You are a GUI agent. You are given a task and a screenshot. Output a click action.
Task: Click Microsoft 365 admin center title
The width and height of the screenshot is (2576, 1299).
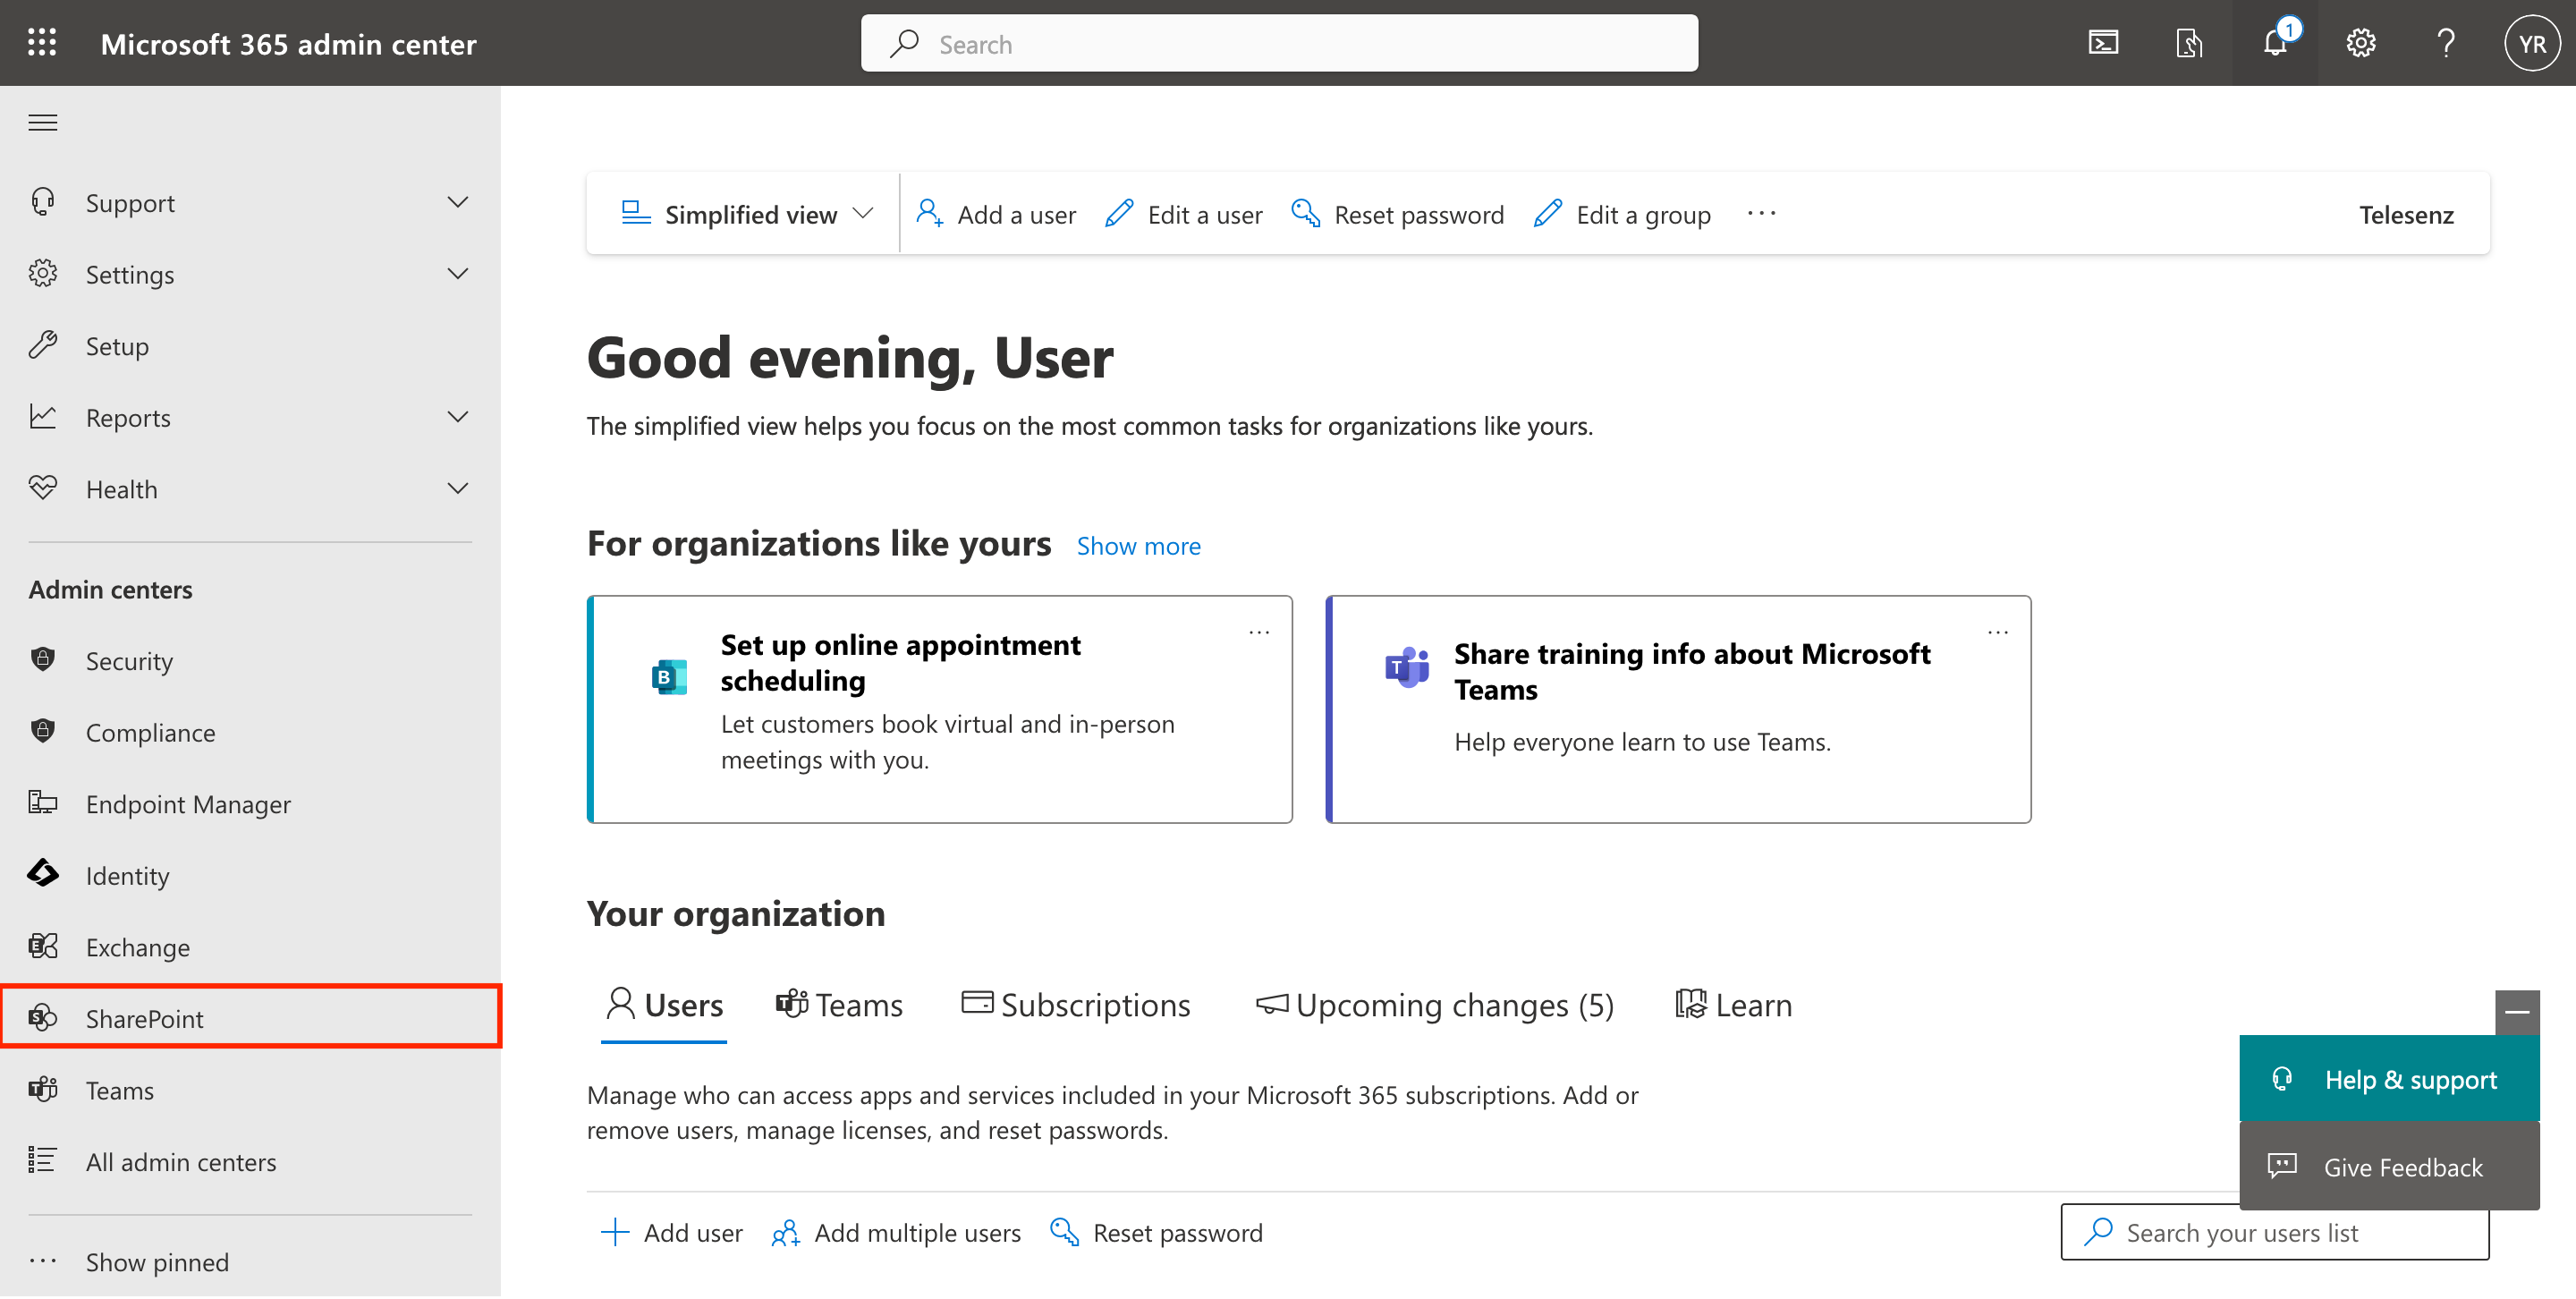(x=288, y=43)
